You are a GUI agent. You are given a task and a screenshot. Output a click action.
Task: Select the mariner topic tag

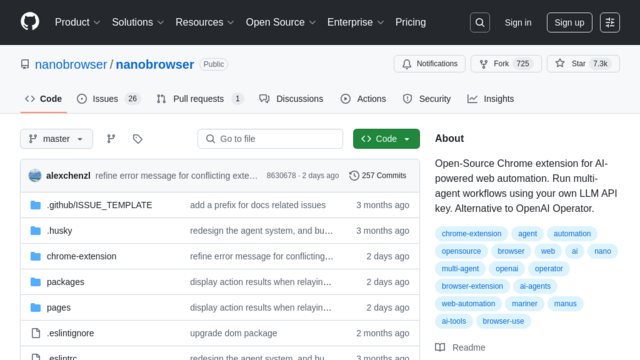524,304
